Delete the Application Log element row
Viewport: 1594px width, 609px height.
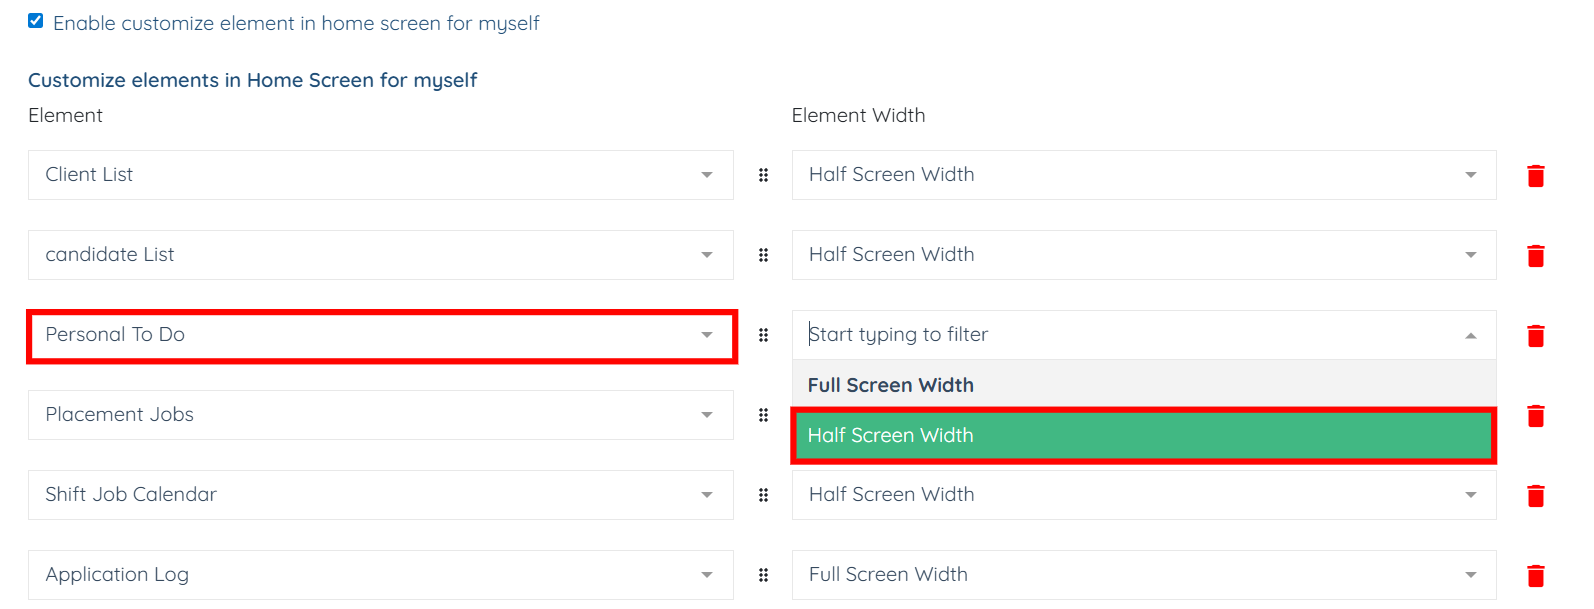1535,576
